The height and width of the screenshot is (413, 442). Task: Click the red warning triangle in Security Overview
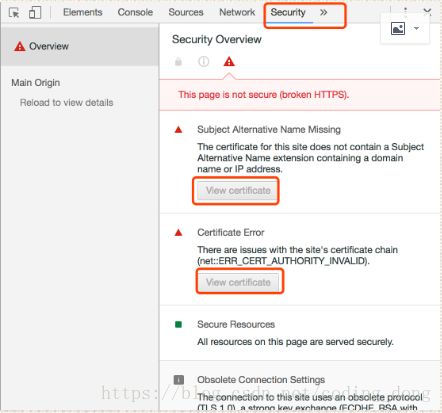coord(229,61)
